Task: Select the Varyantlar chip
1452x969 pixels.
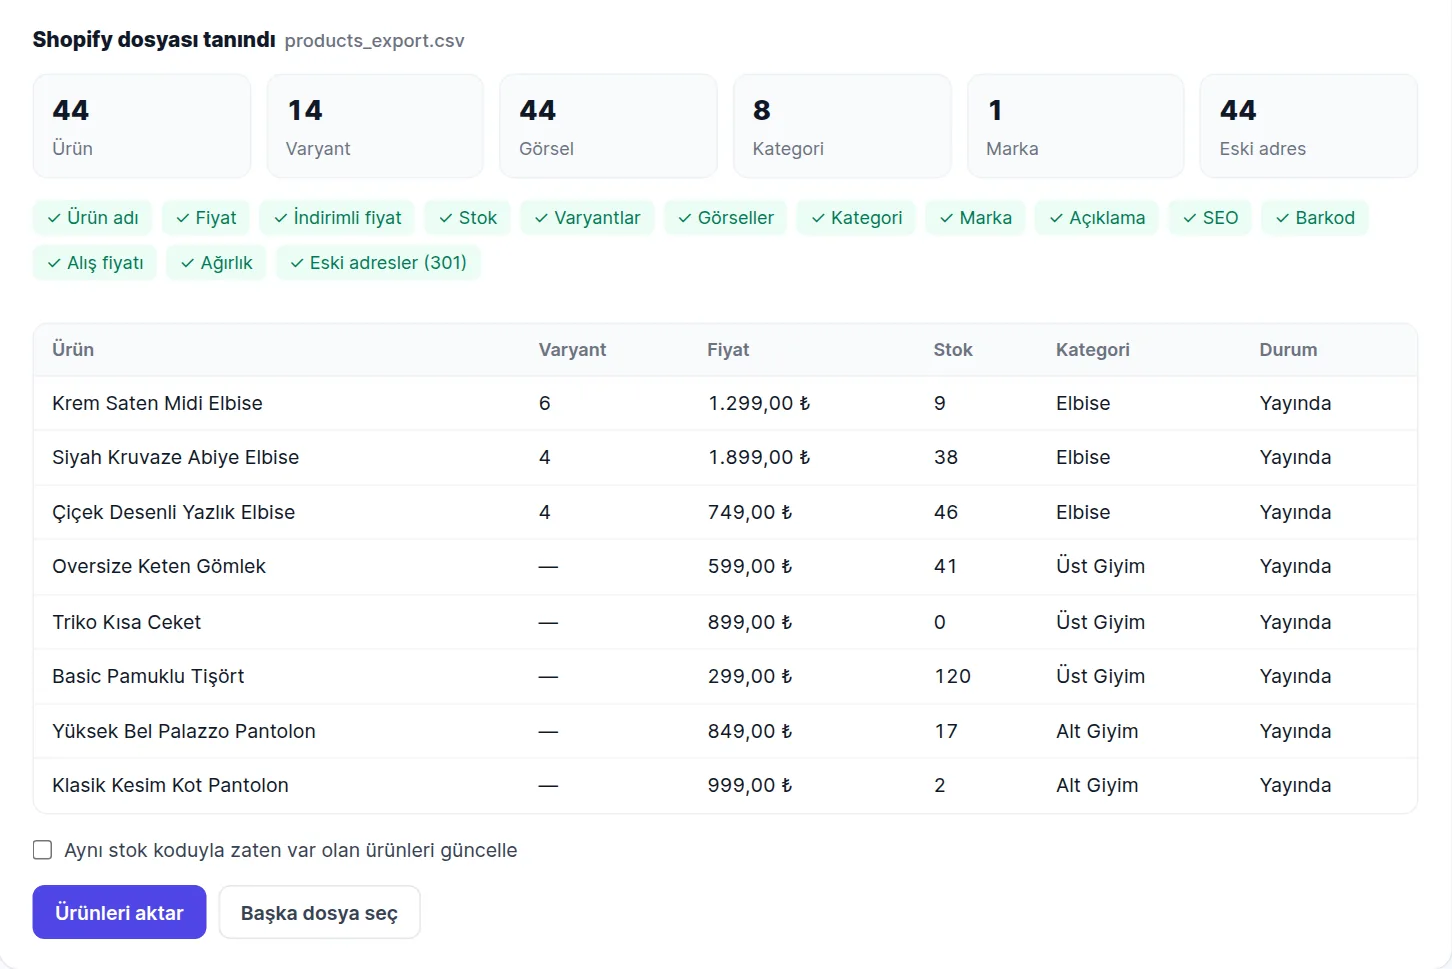Action: (587, 218)
